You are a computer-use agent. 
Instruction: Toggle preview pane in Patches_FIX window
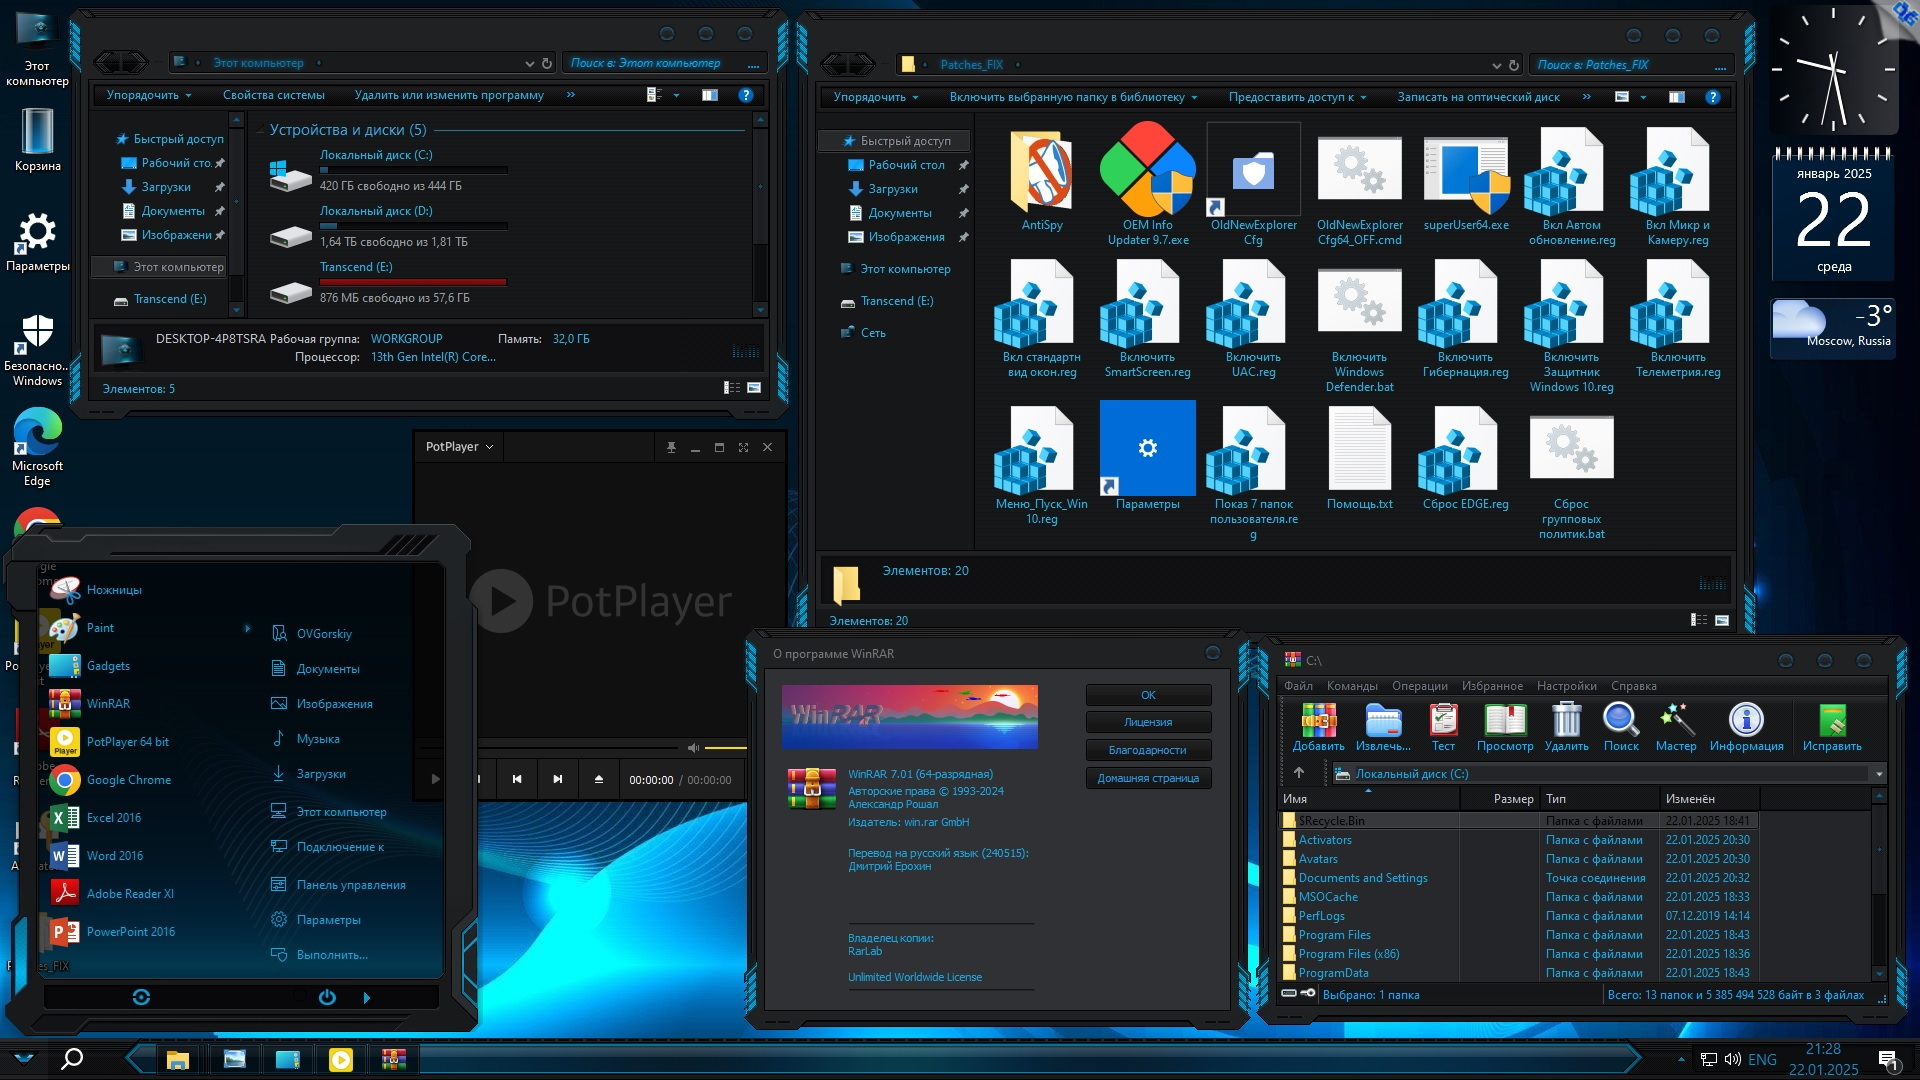pyautogui.click(x=1677, y=97)
